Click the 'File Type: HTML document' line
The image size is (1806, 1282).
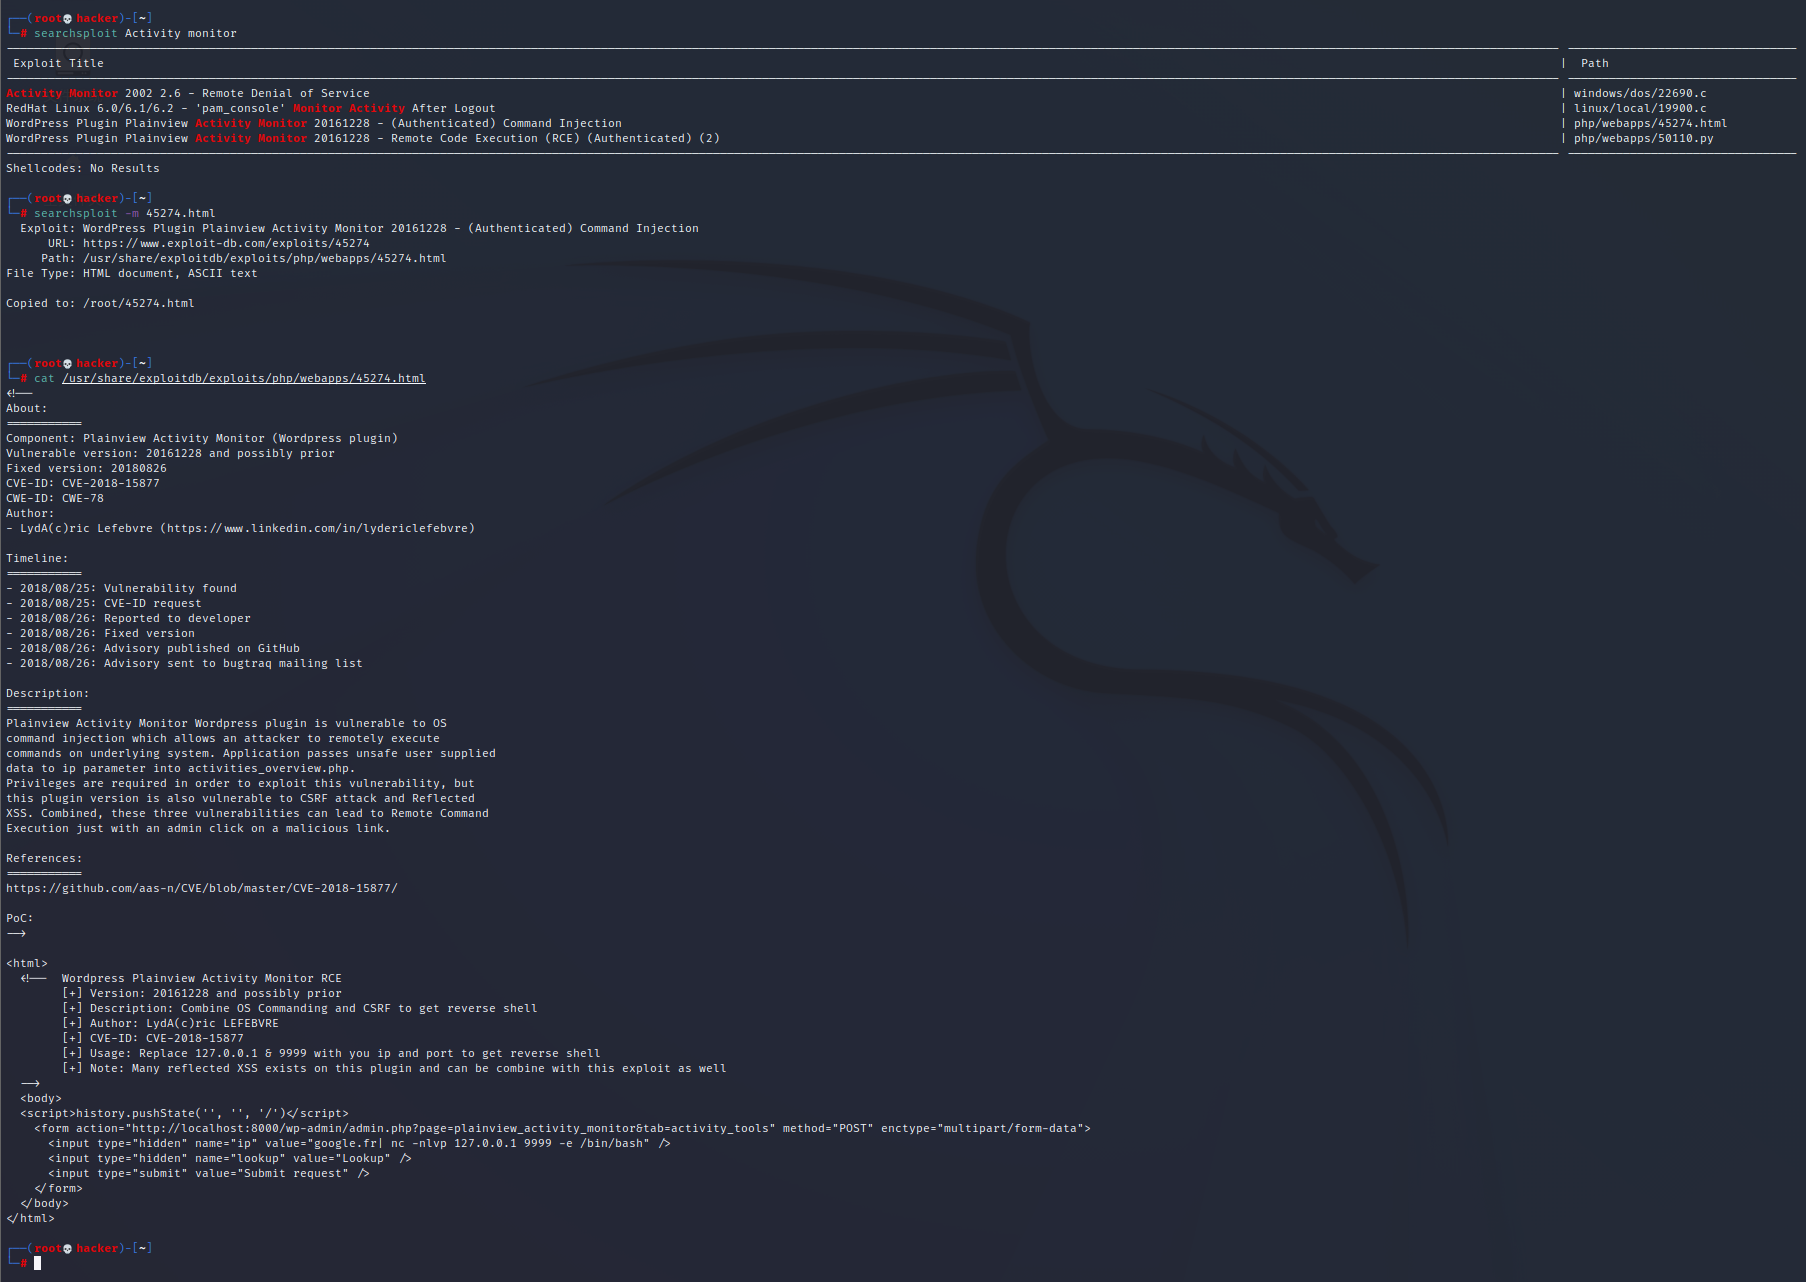point(132,273)
